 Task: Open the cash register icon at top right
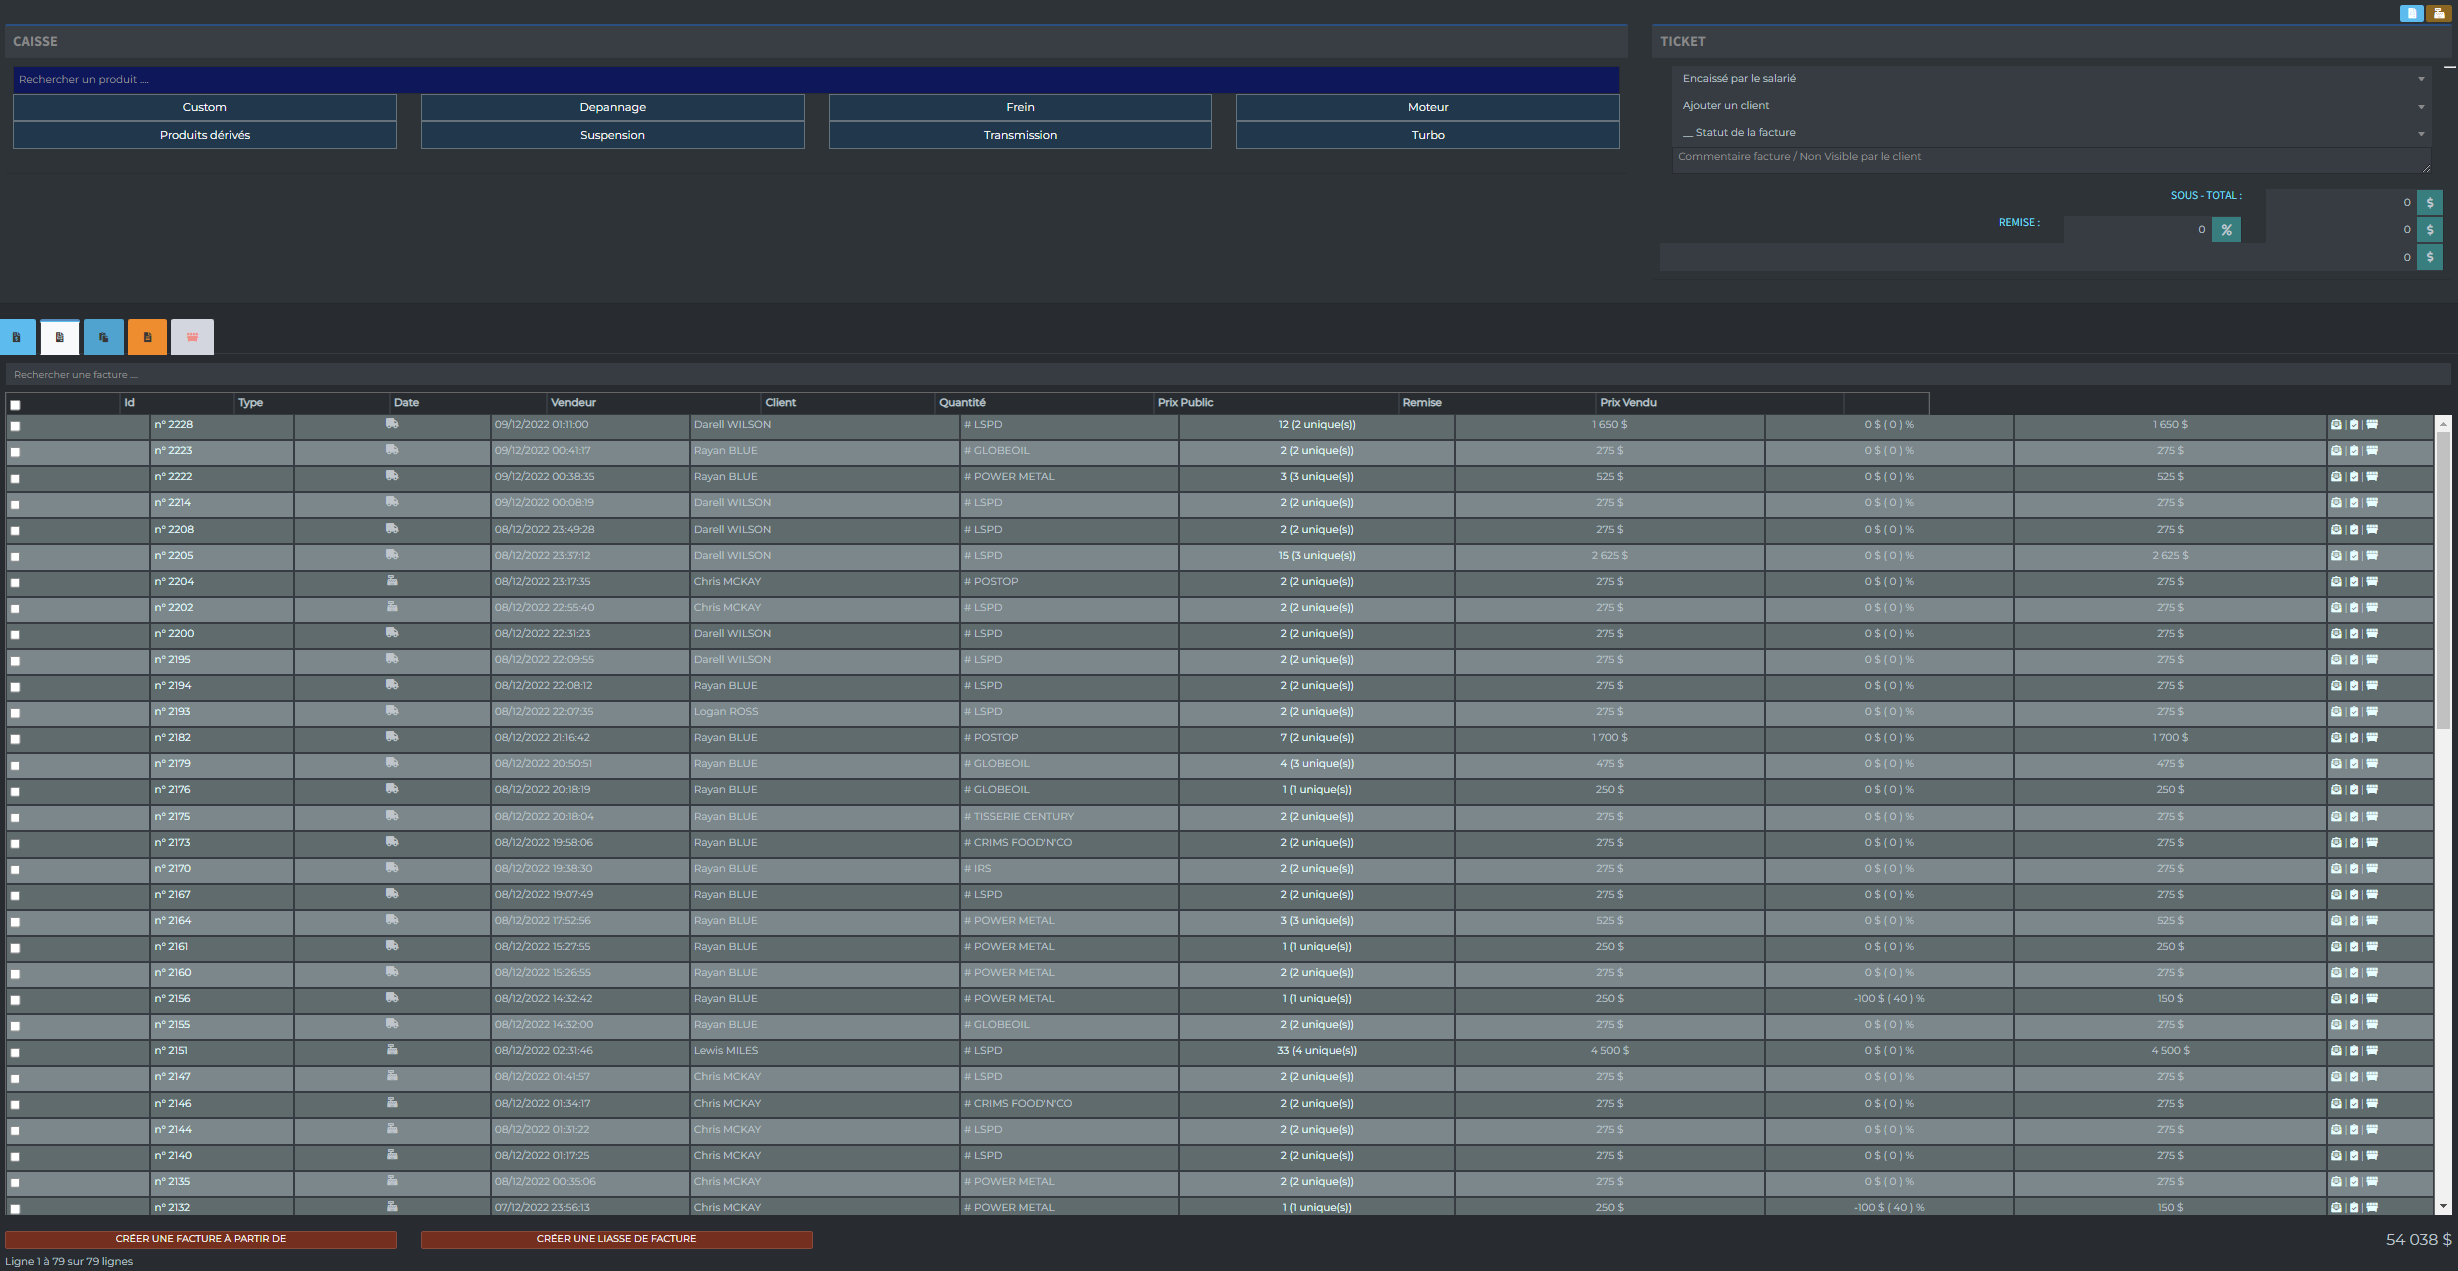click(2439, 13)
